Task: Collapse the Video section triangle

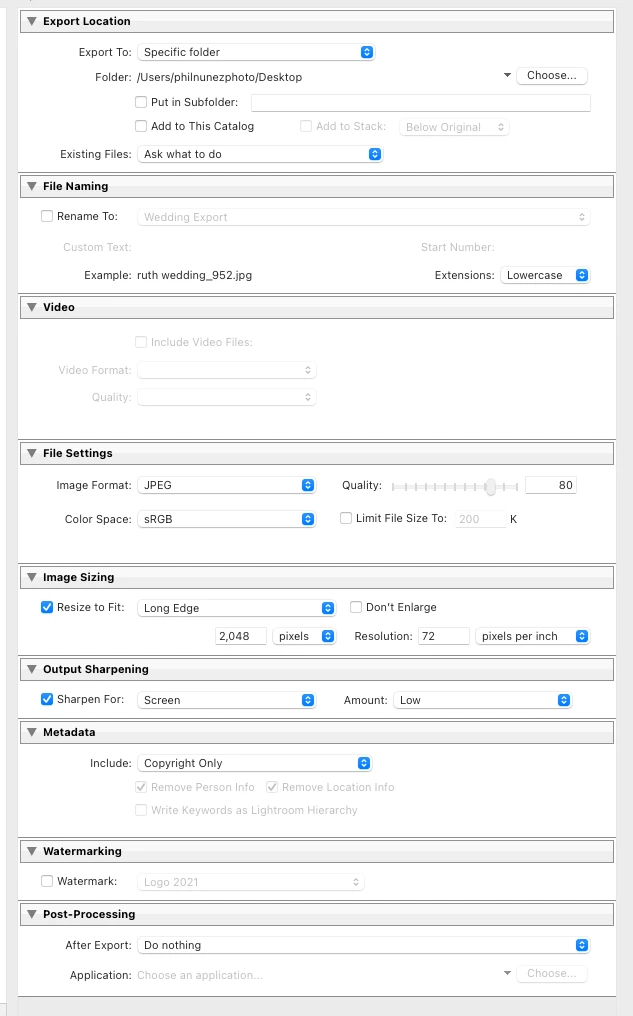Action: tap(32, 307)
